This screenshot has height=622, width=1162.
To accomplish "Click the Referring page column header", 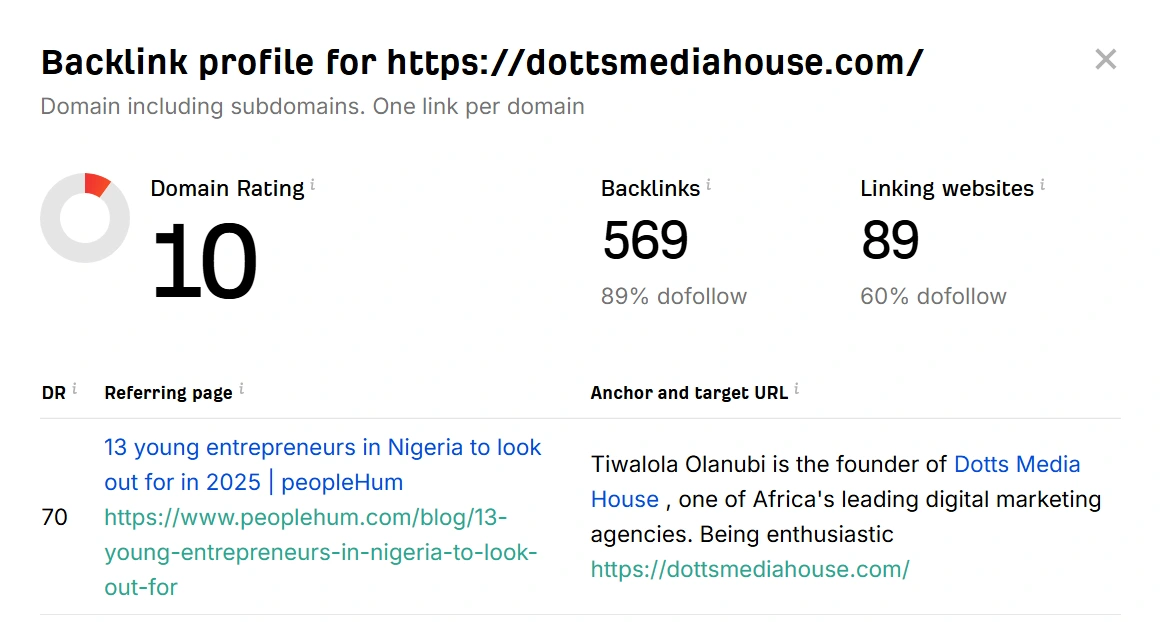I will click(168, 393).
